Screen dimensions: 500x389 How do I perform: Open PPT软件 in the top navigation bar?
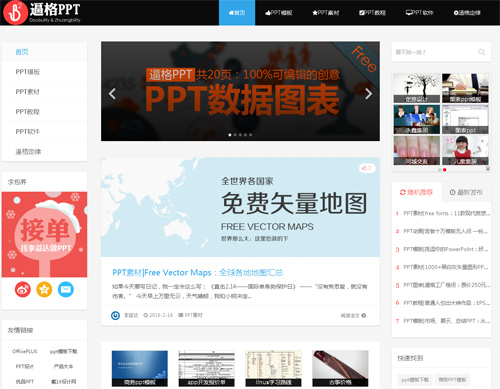pyautogui.click(x=419, y=13)
